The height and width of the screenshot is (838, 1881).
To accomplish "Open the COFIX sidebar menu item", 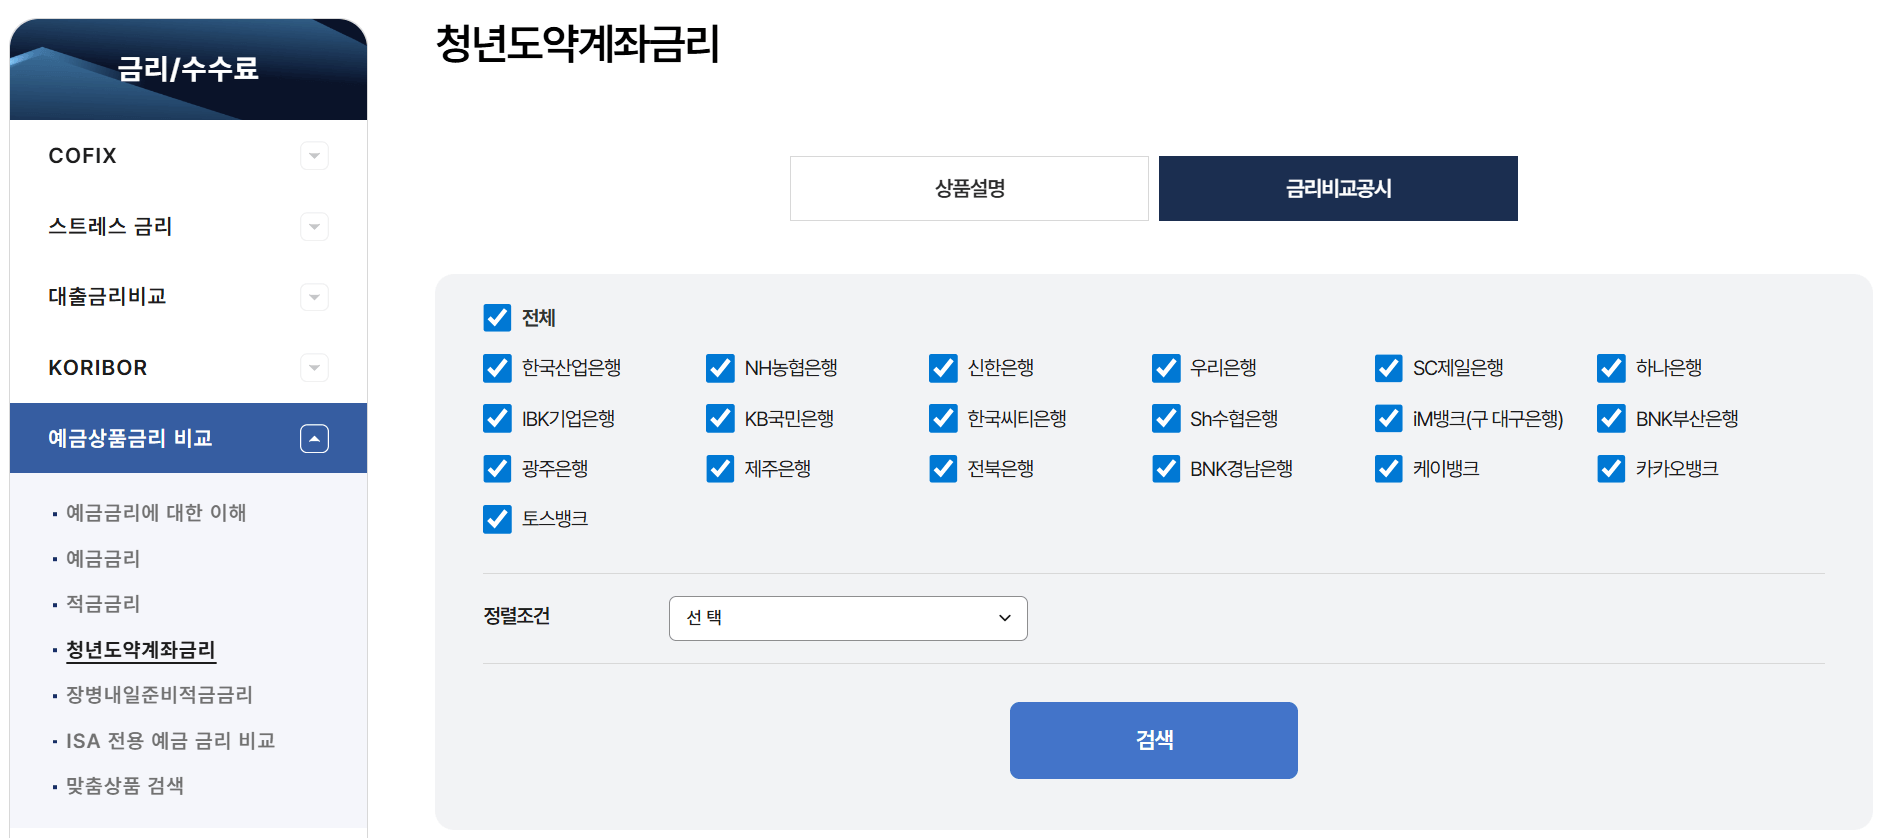I will click(188, 156).
